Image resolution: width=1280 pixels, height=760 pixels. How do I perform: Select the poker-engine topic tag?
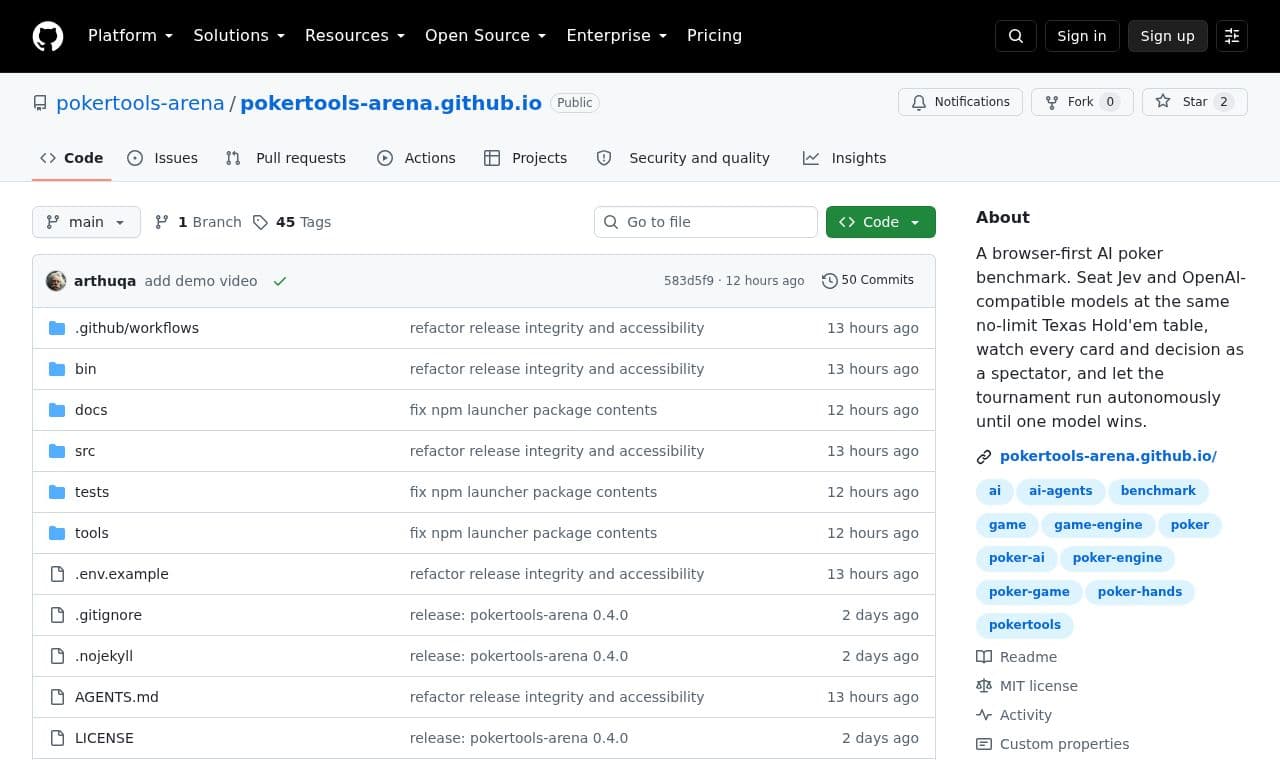1117,558
